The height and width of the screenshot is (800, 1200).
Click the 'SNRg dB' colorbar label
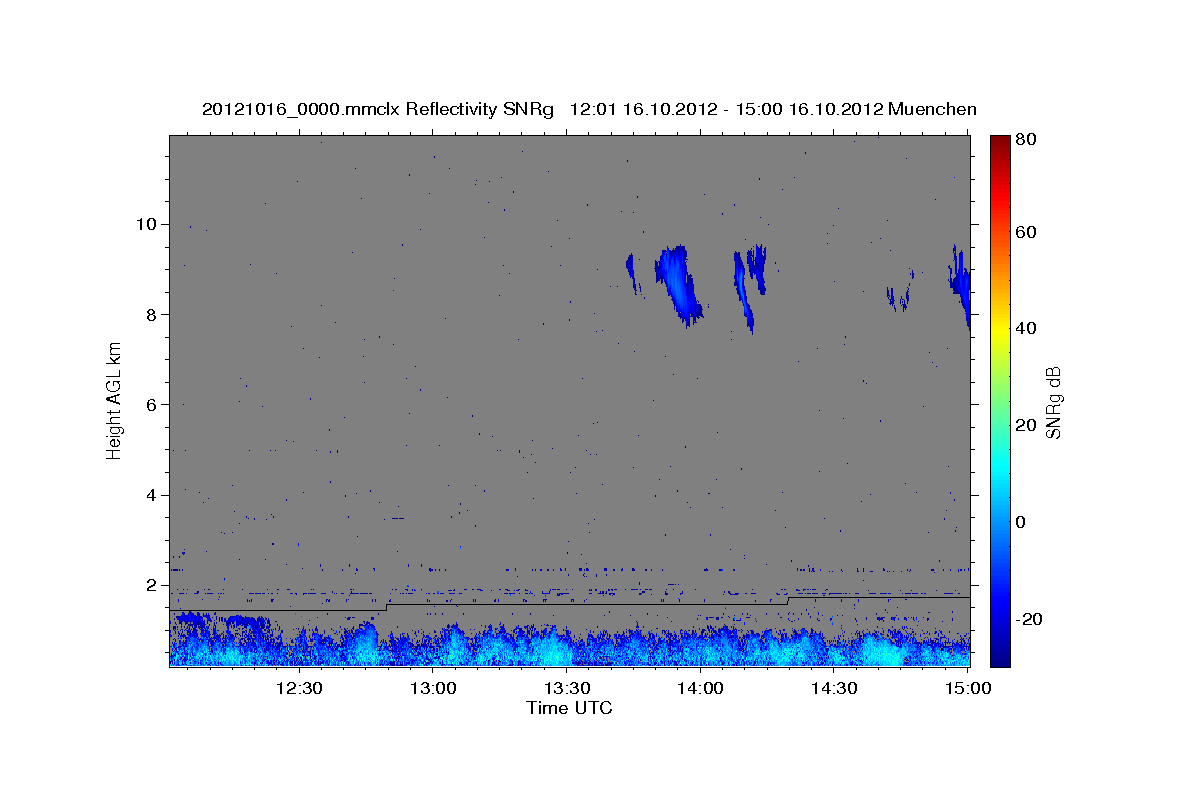(1052, 402)
